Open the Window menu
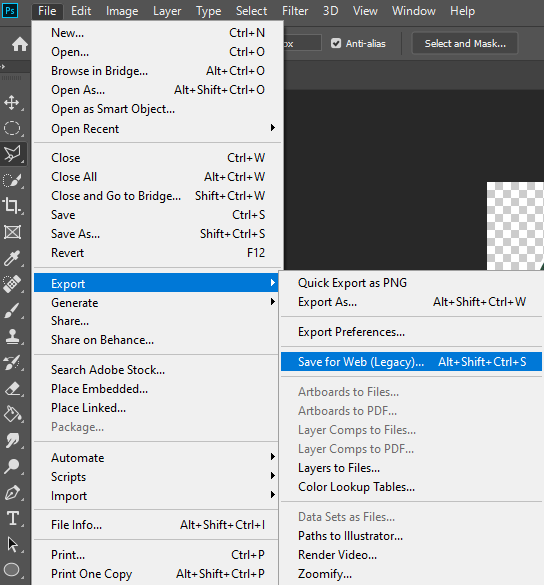 point(413,11)
